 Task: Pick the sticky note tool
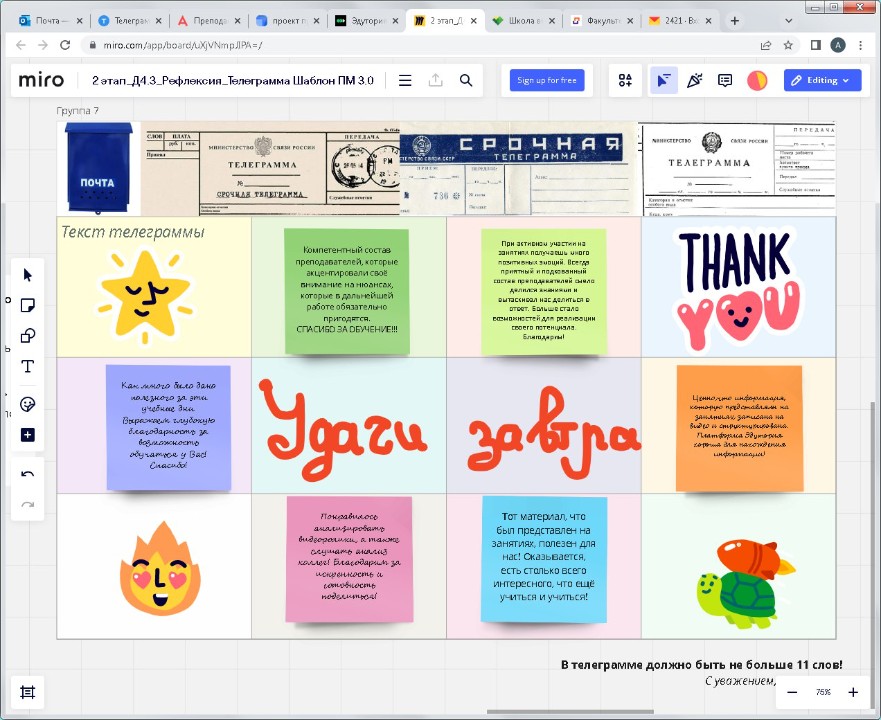click(27, 305)
